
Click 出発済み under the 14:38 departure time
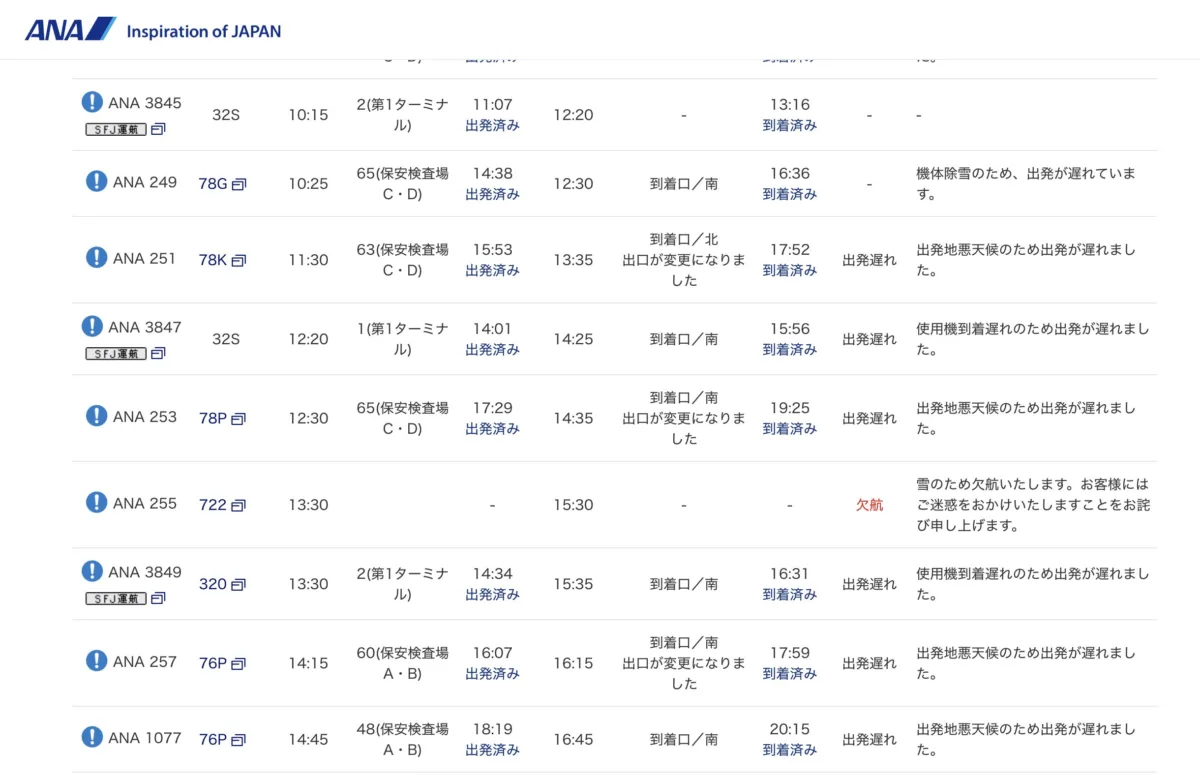pyautogui.click(x=492, y=194)
